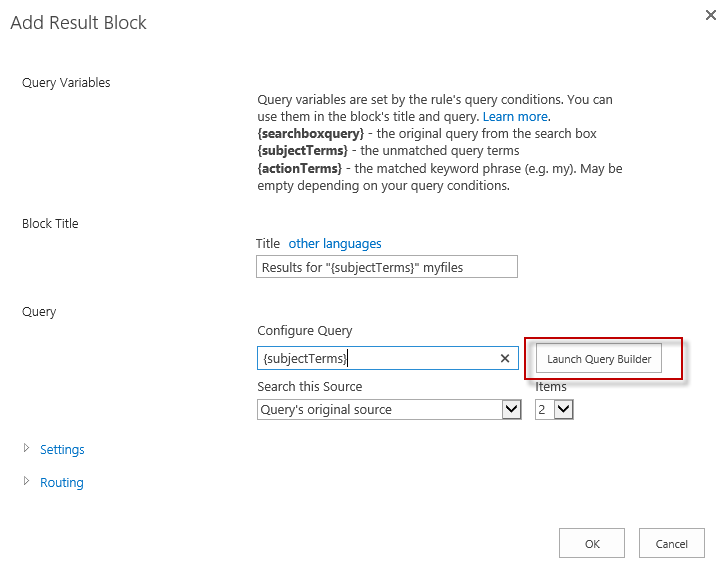Confirm with the OK button
The height and width of the screenshot is (582, 725).
[592, 544]
